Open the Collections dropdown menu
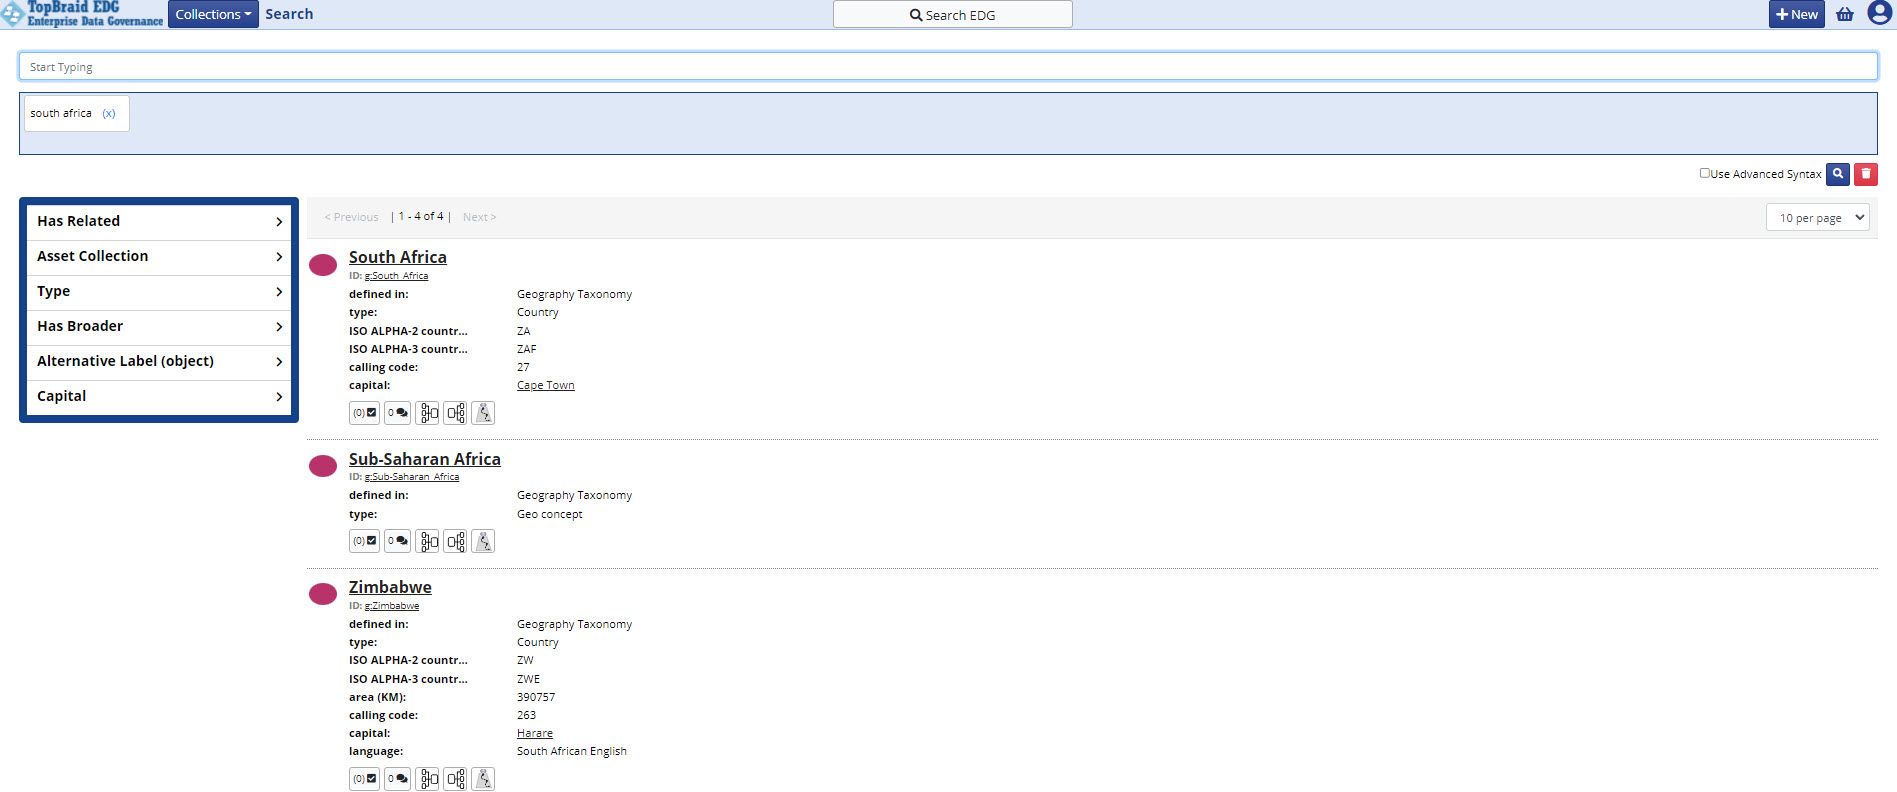This screenshot has height=792, width=1897. (x=213, y=14)
